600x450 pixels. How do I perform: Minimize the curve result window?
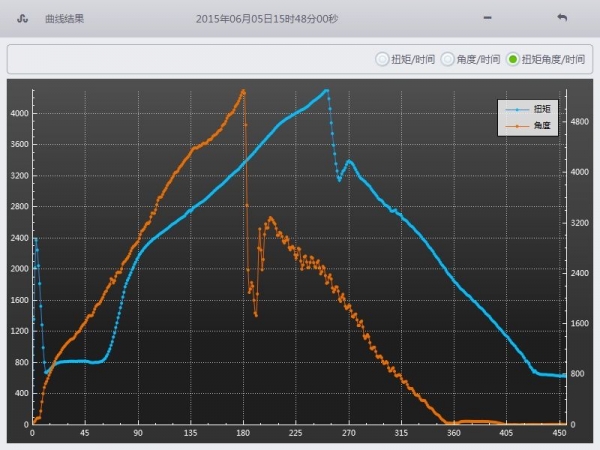click(x=487, y=18)
